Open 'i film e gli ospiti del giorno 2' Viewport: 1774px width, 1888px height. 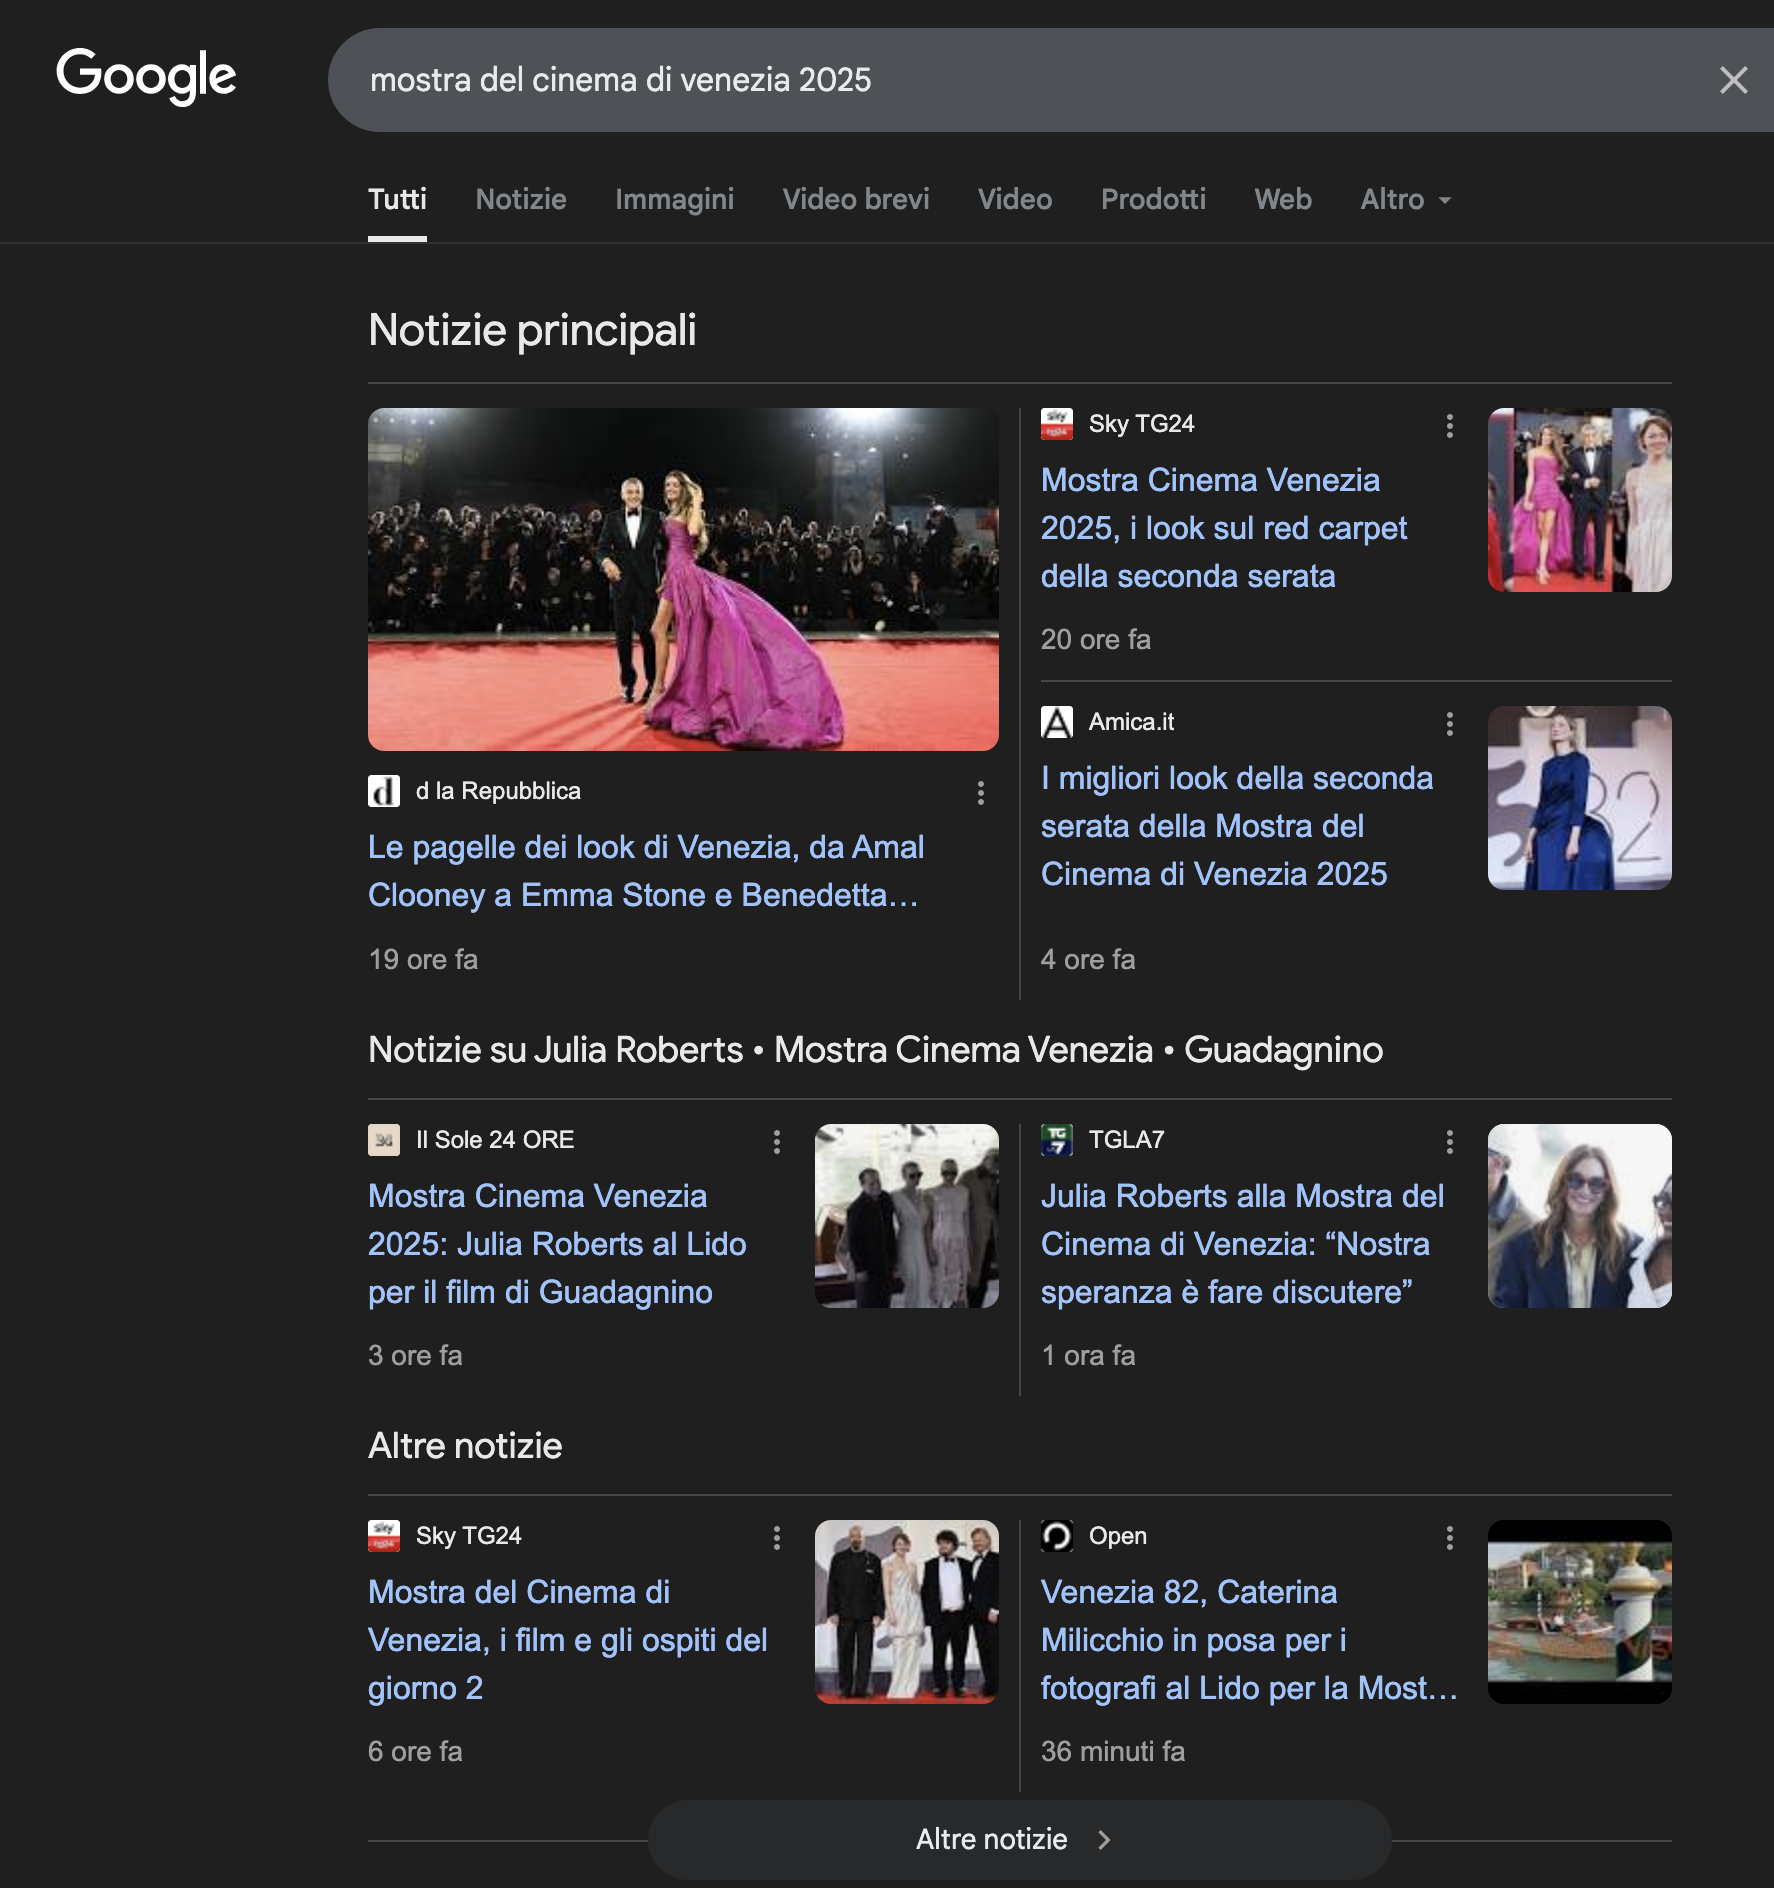[x=567, y=1640]
